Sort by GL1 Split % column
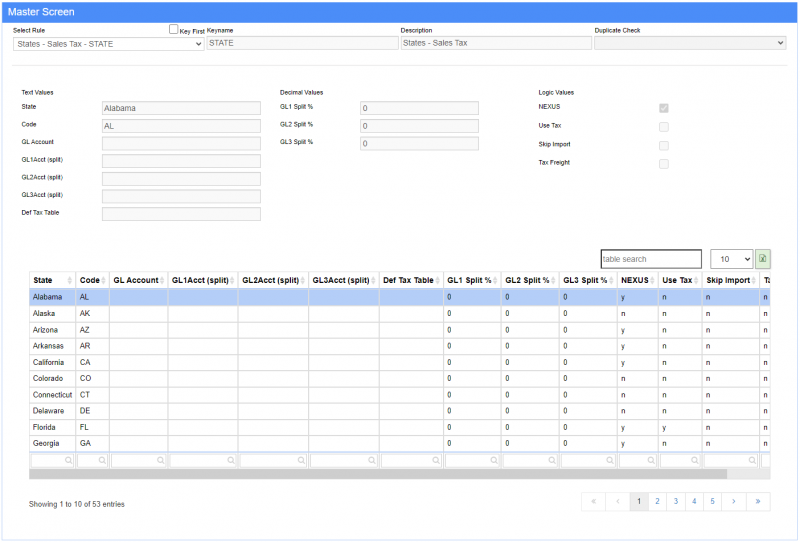 [x=472, y=281]
